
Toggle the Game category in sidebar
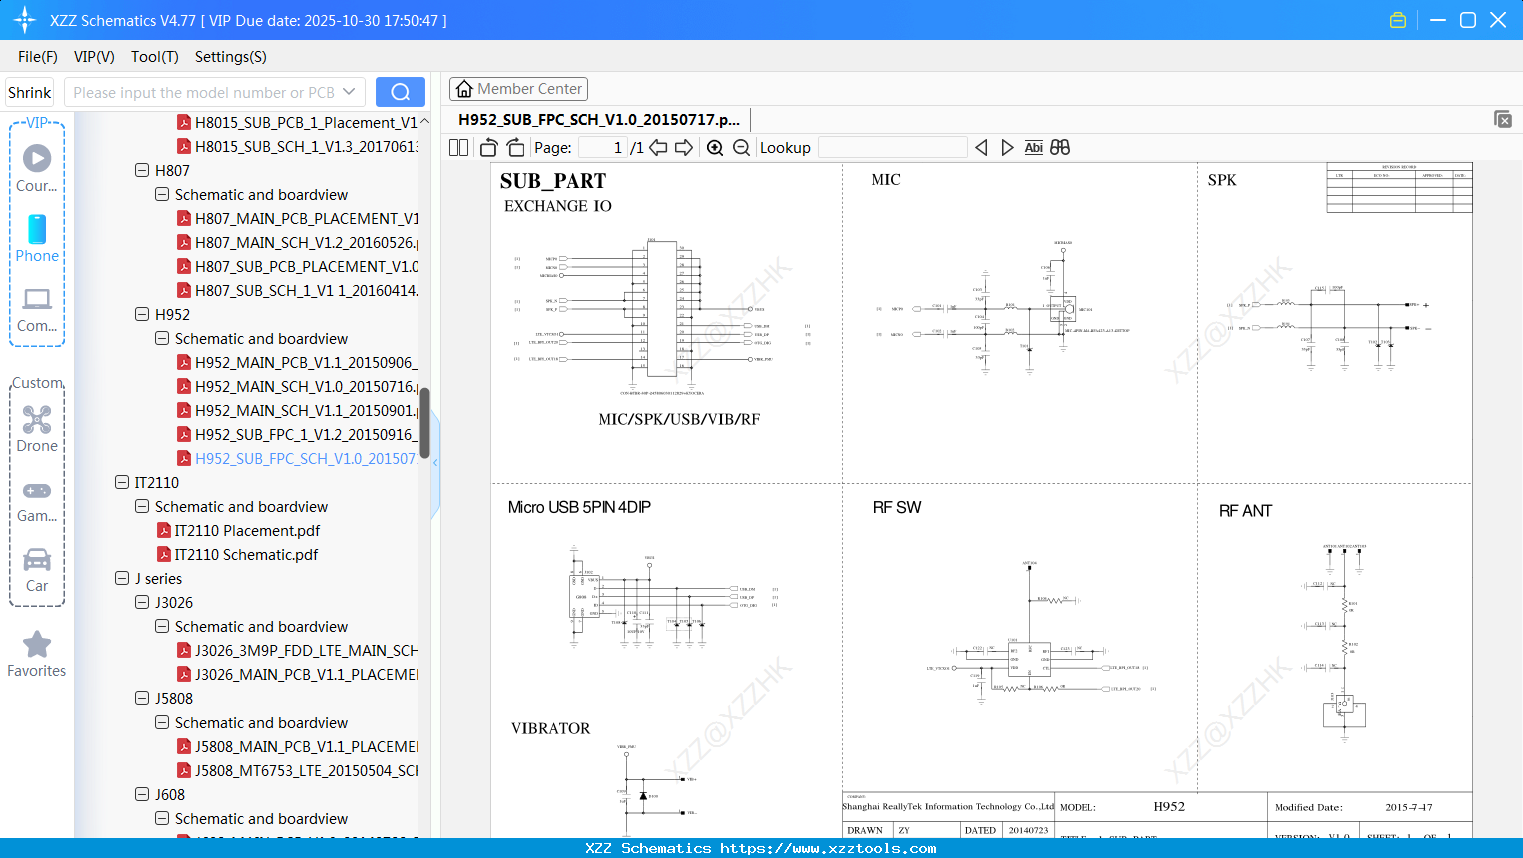[37, 490]
